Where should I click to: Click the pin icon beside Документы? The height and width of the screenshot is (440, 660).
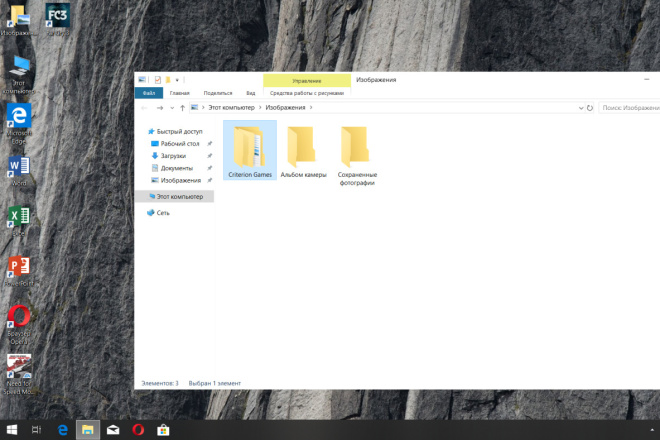pyautogui.click(x=209, y=168)
